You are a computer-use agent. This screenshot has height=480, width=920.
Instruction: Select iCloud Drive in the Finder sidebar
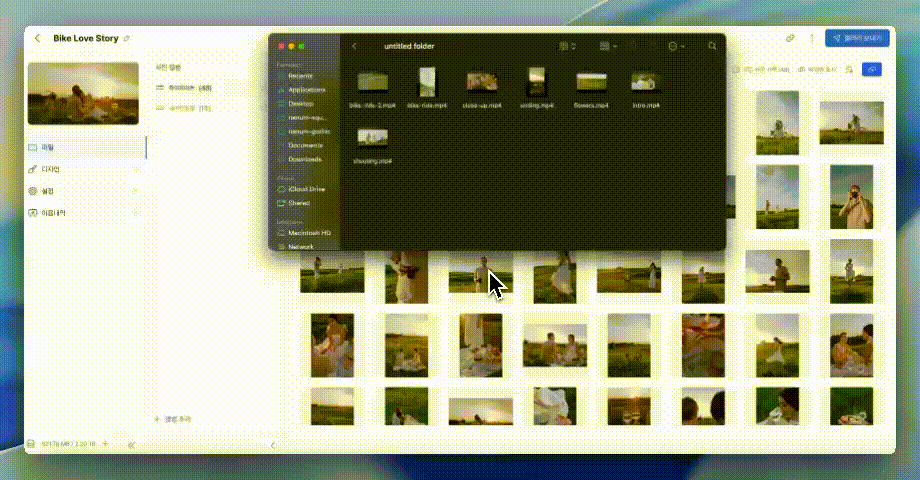click(306, 188)
